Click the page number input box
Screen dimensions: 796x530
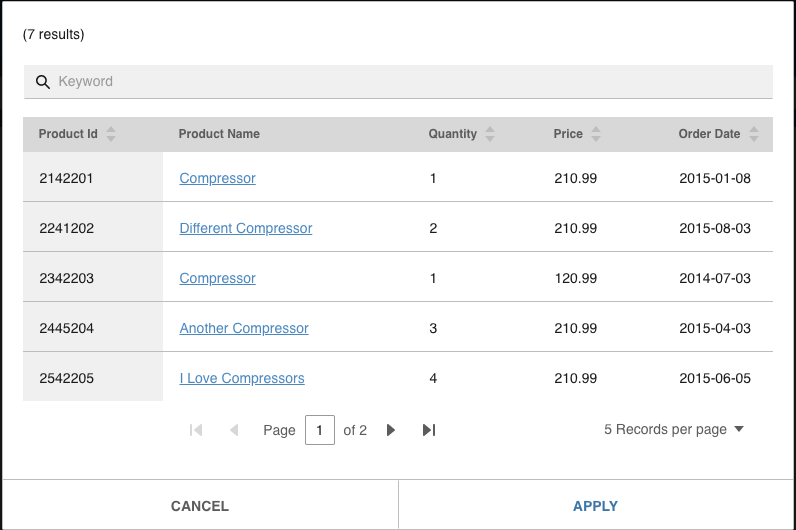click(x=320, y=430)
